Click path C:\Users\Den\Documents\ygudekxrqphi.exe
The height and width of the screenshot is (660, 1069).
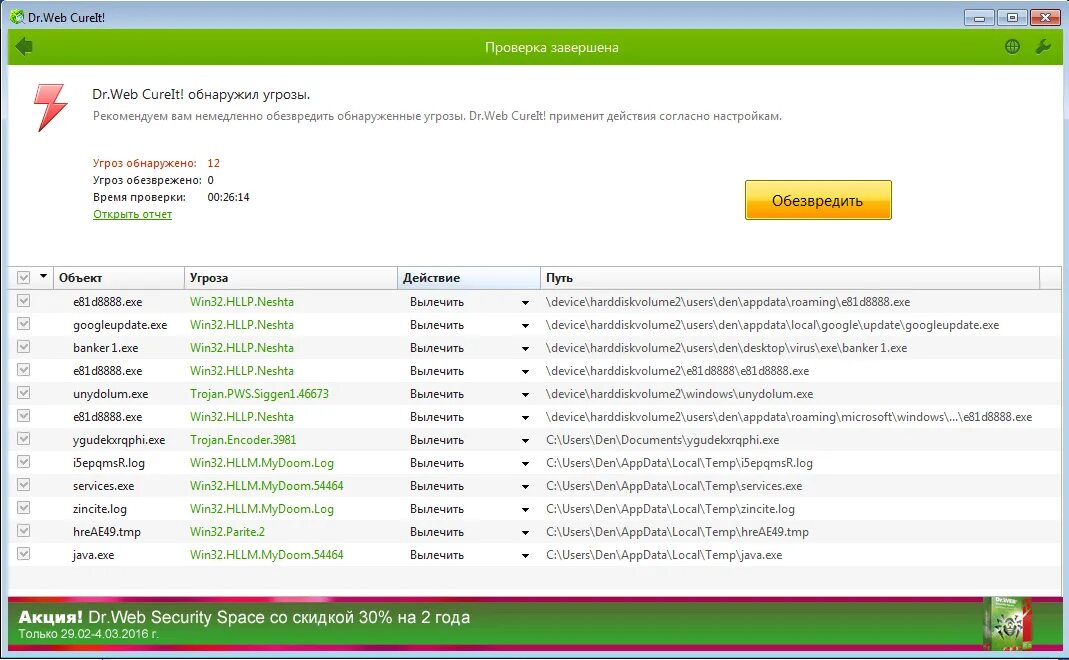(x=663, y=440)
